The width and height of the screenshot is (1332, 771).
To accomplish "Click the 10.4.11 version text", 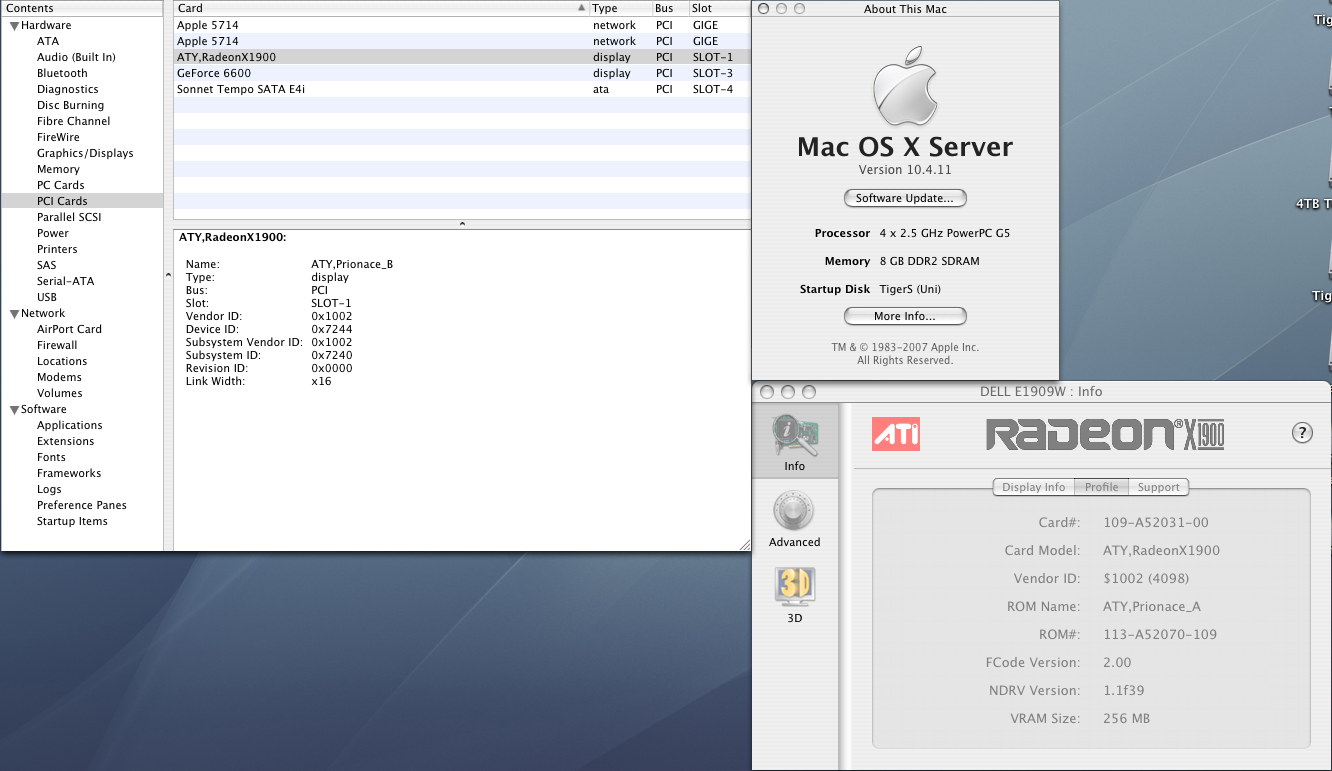I will 929,170.
